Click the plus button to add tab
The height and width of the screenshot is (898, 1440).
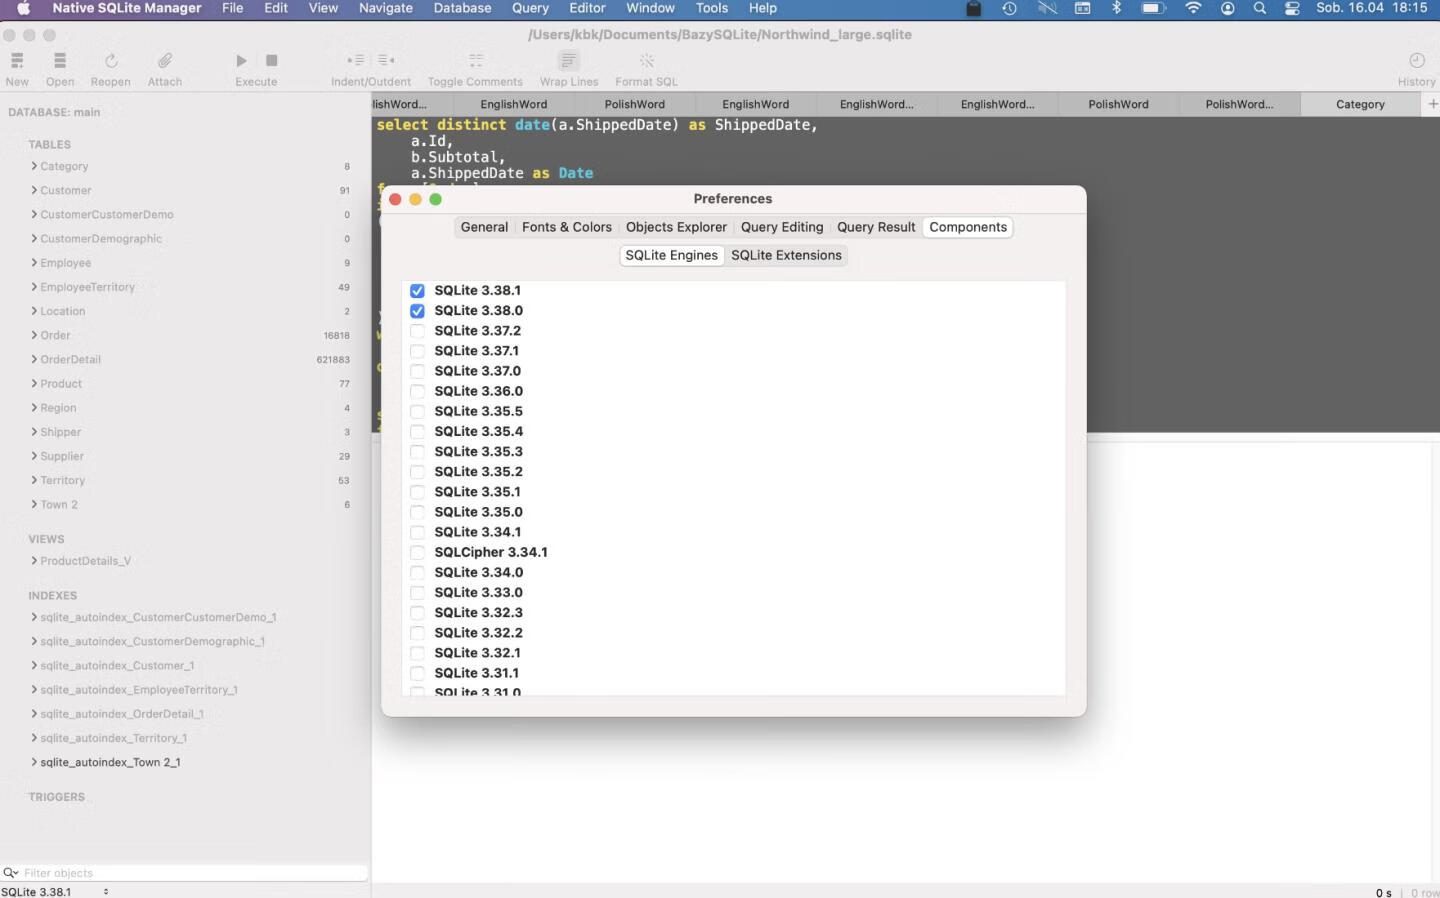point(1432,104)
